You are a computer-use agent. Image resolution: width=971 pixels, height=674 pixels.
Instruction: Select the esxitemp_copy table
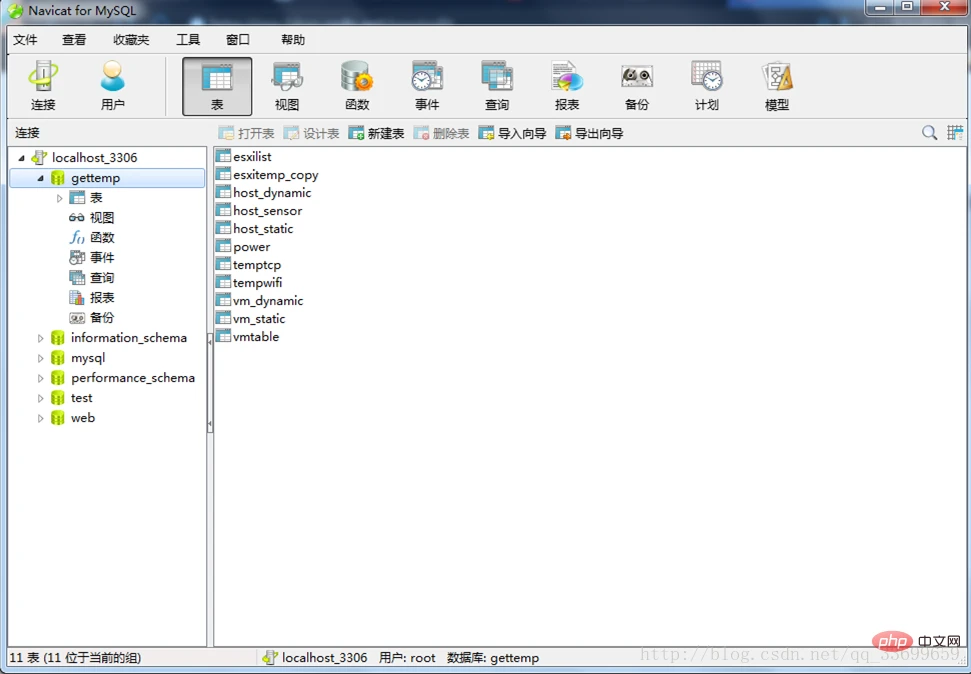pos(268,175)
